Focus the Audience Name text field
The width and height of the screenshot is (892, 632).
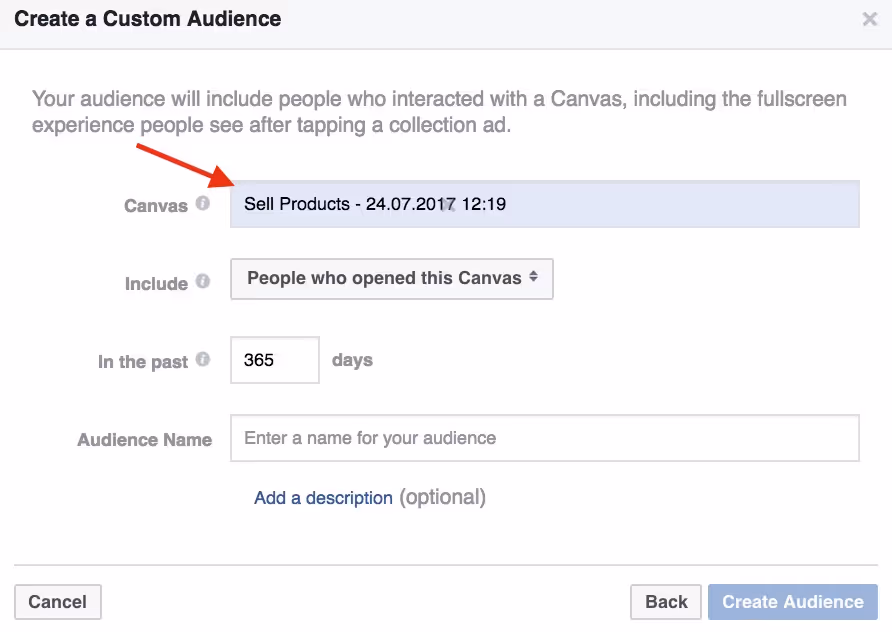pos(544,438)
